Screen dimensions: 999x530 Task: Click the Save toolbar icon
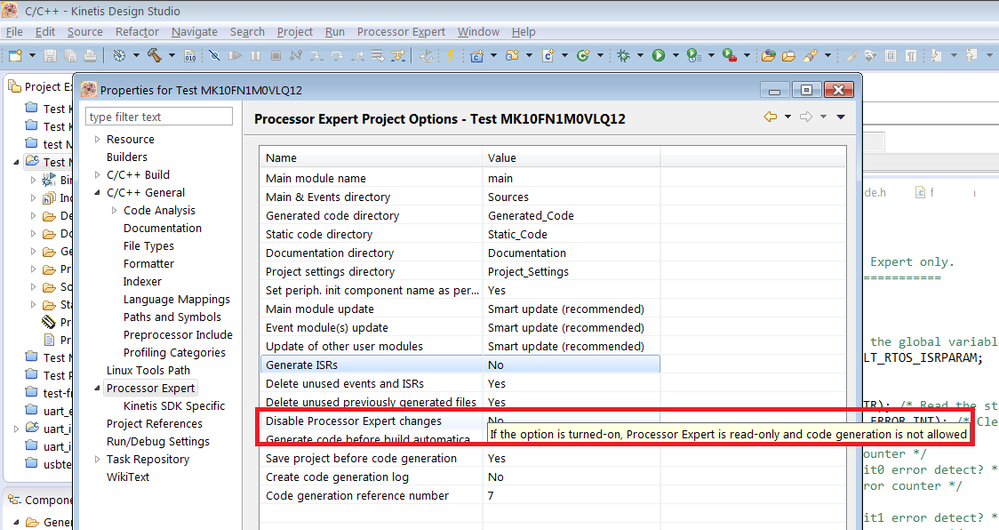[x=50, y=56]
